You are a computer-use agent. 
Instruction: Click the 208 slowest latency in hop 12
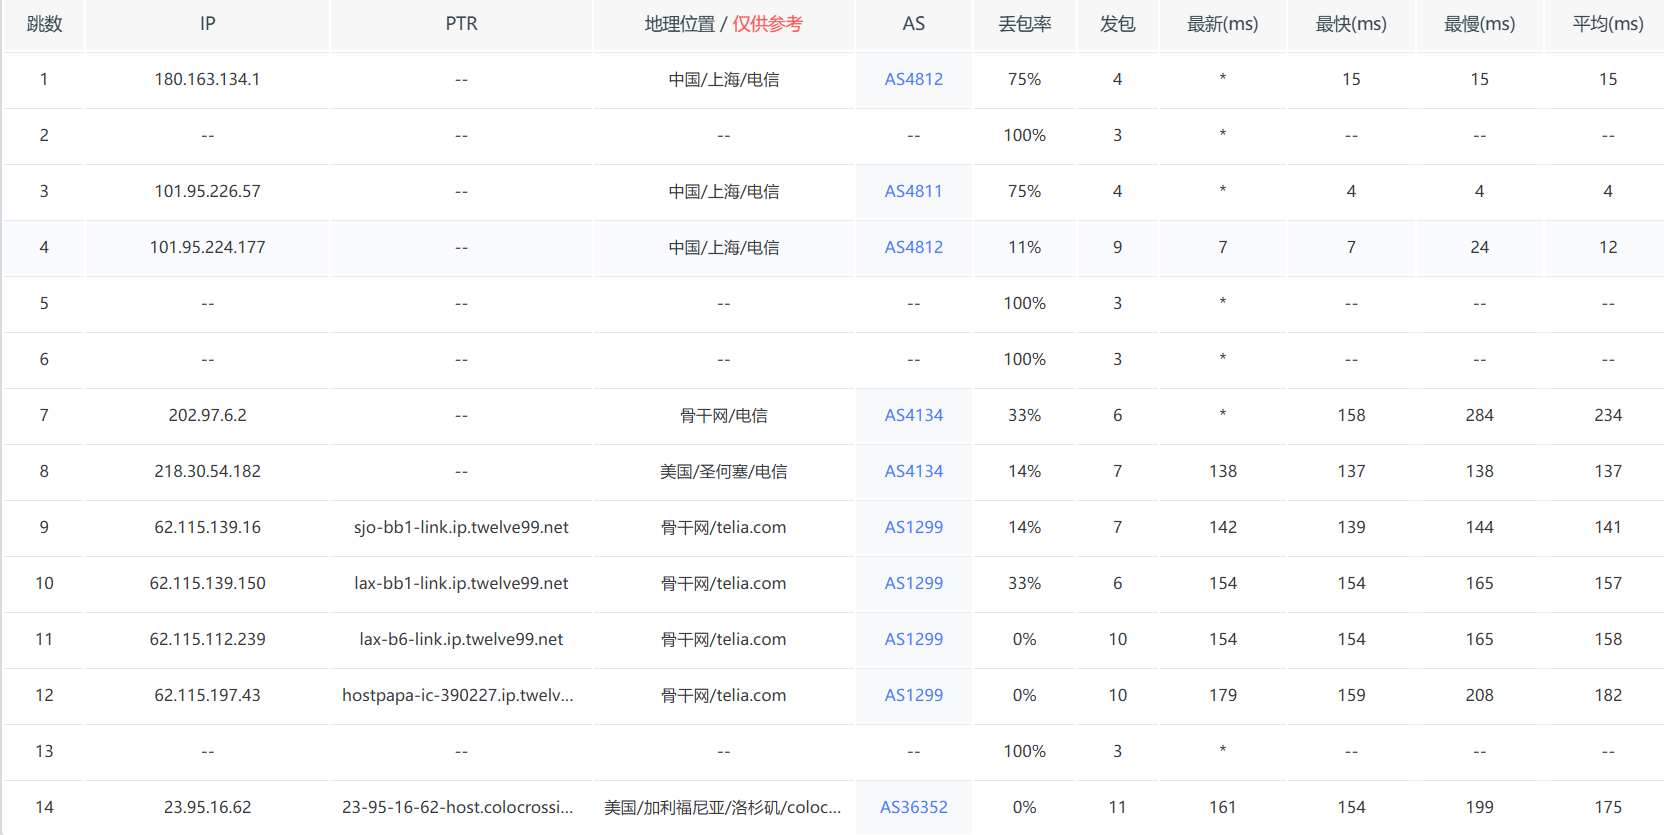1479,695
